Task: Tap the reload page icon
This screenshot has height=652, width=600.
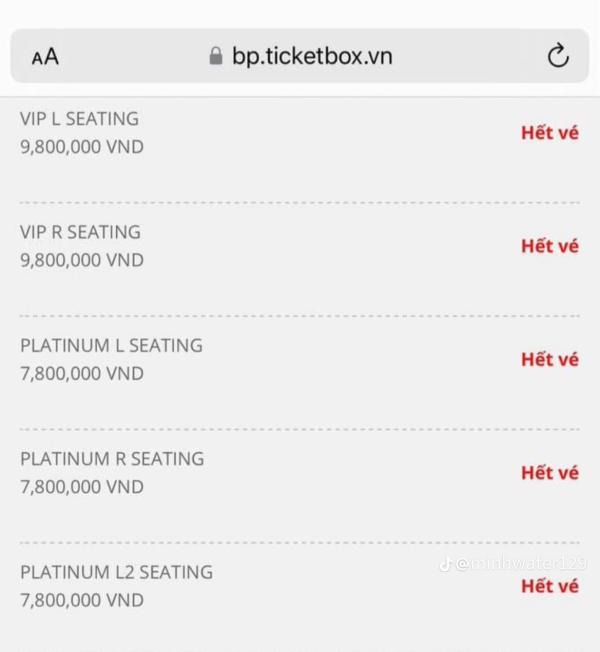Action: coord(558,56)
